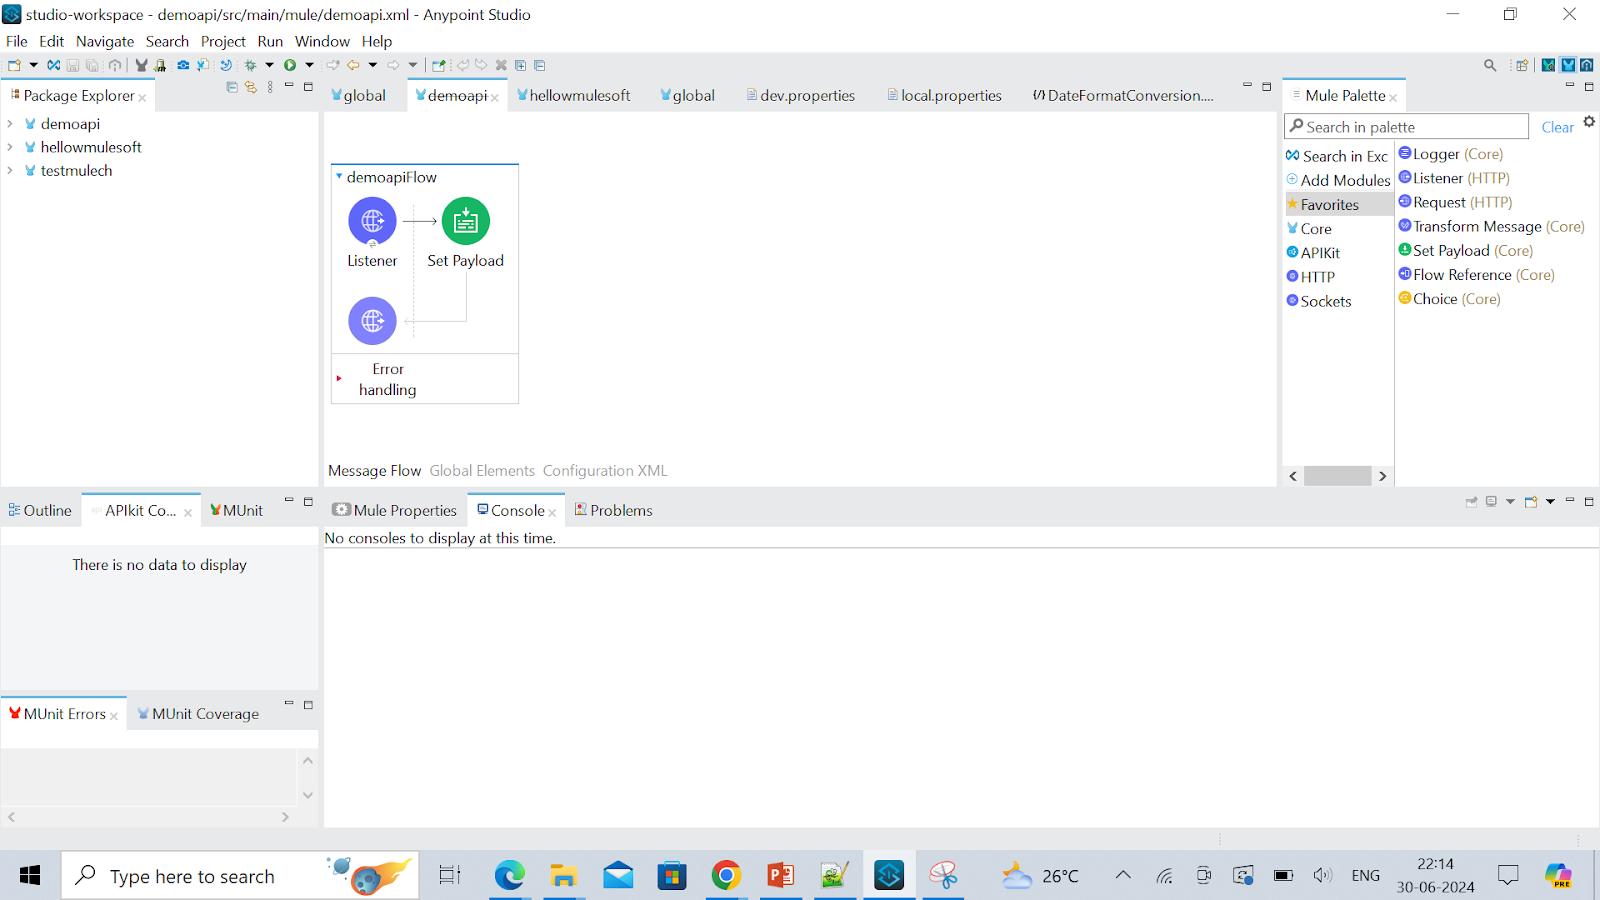Viewport: 1600px width, 900px height.
Task: Open the Mule Debug perspective icon at top right
Action: (x=1548, y=65)
